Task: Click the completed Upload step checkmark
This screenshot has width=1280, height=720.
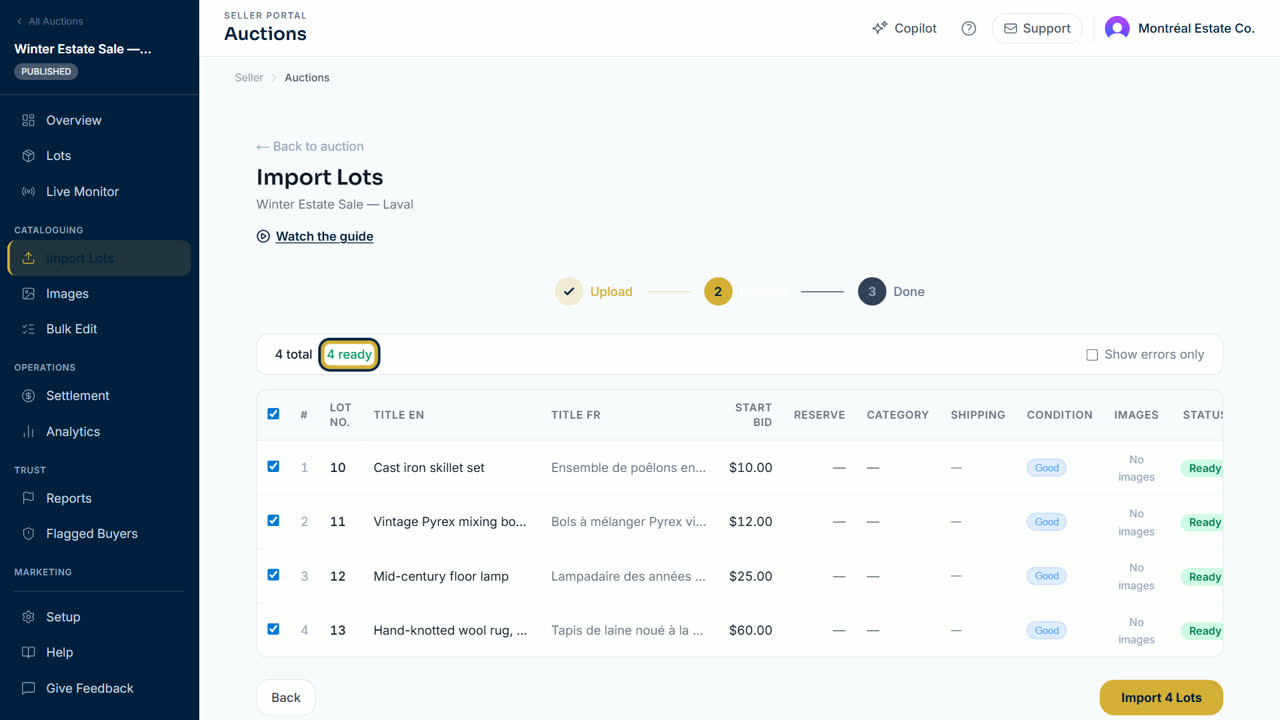Action: coord(569,292)
